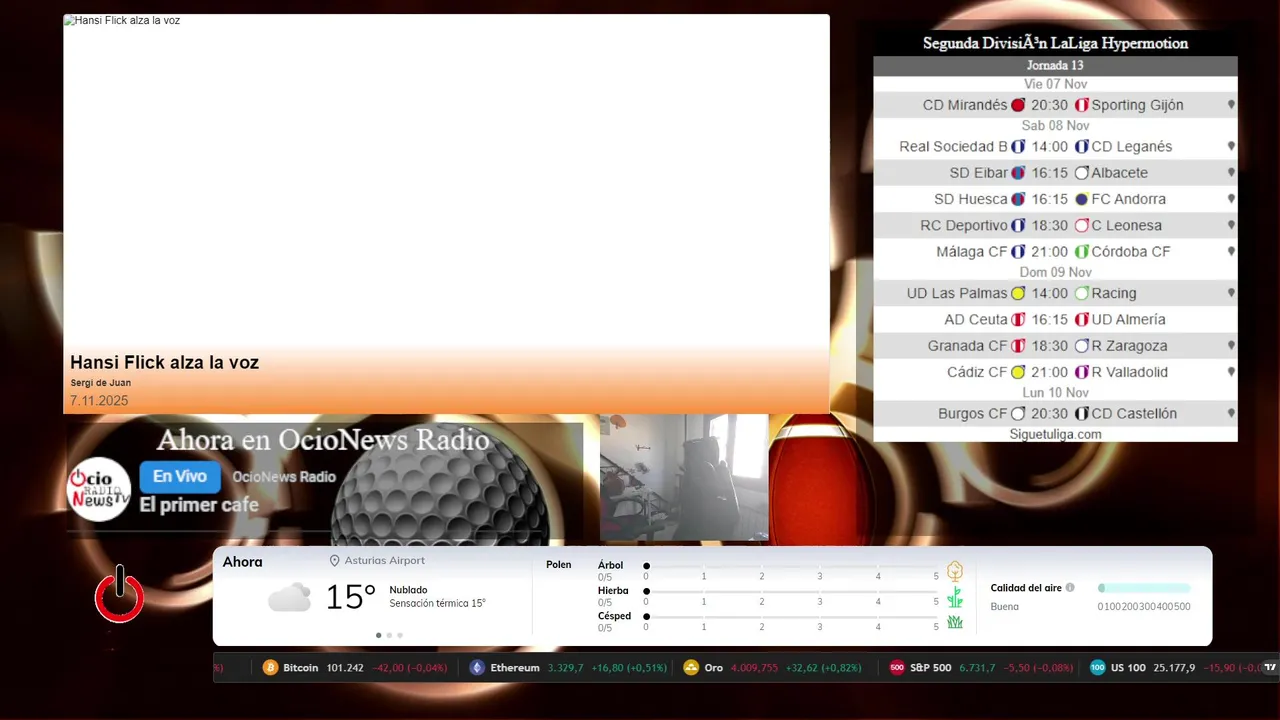Click the map pin on Málaga CF row

(x=1231, y=252)
